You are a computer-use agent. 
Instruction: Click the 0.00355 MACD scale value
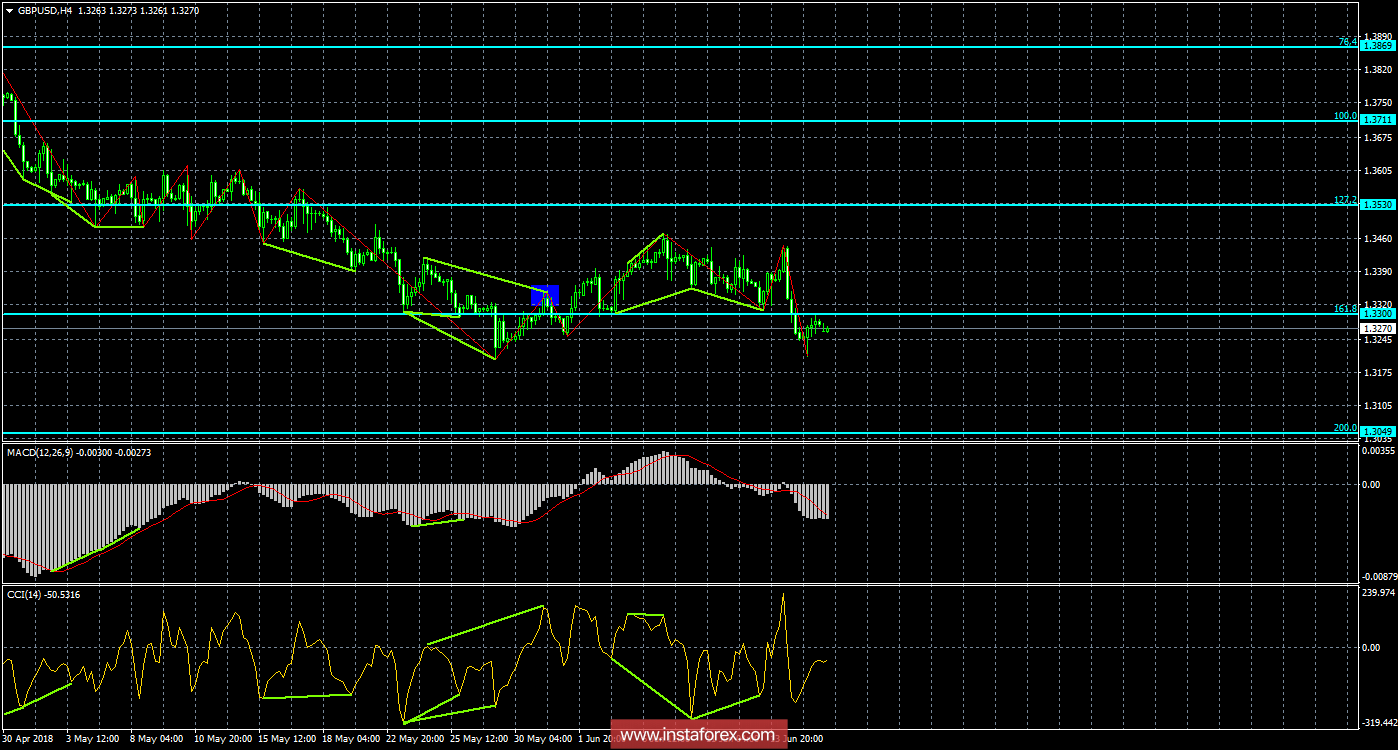1379,450
